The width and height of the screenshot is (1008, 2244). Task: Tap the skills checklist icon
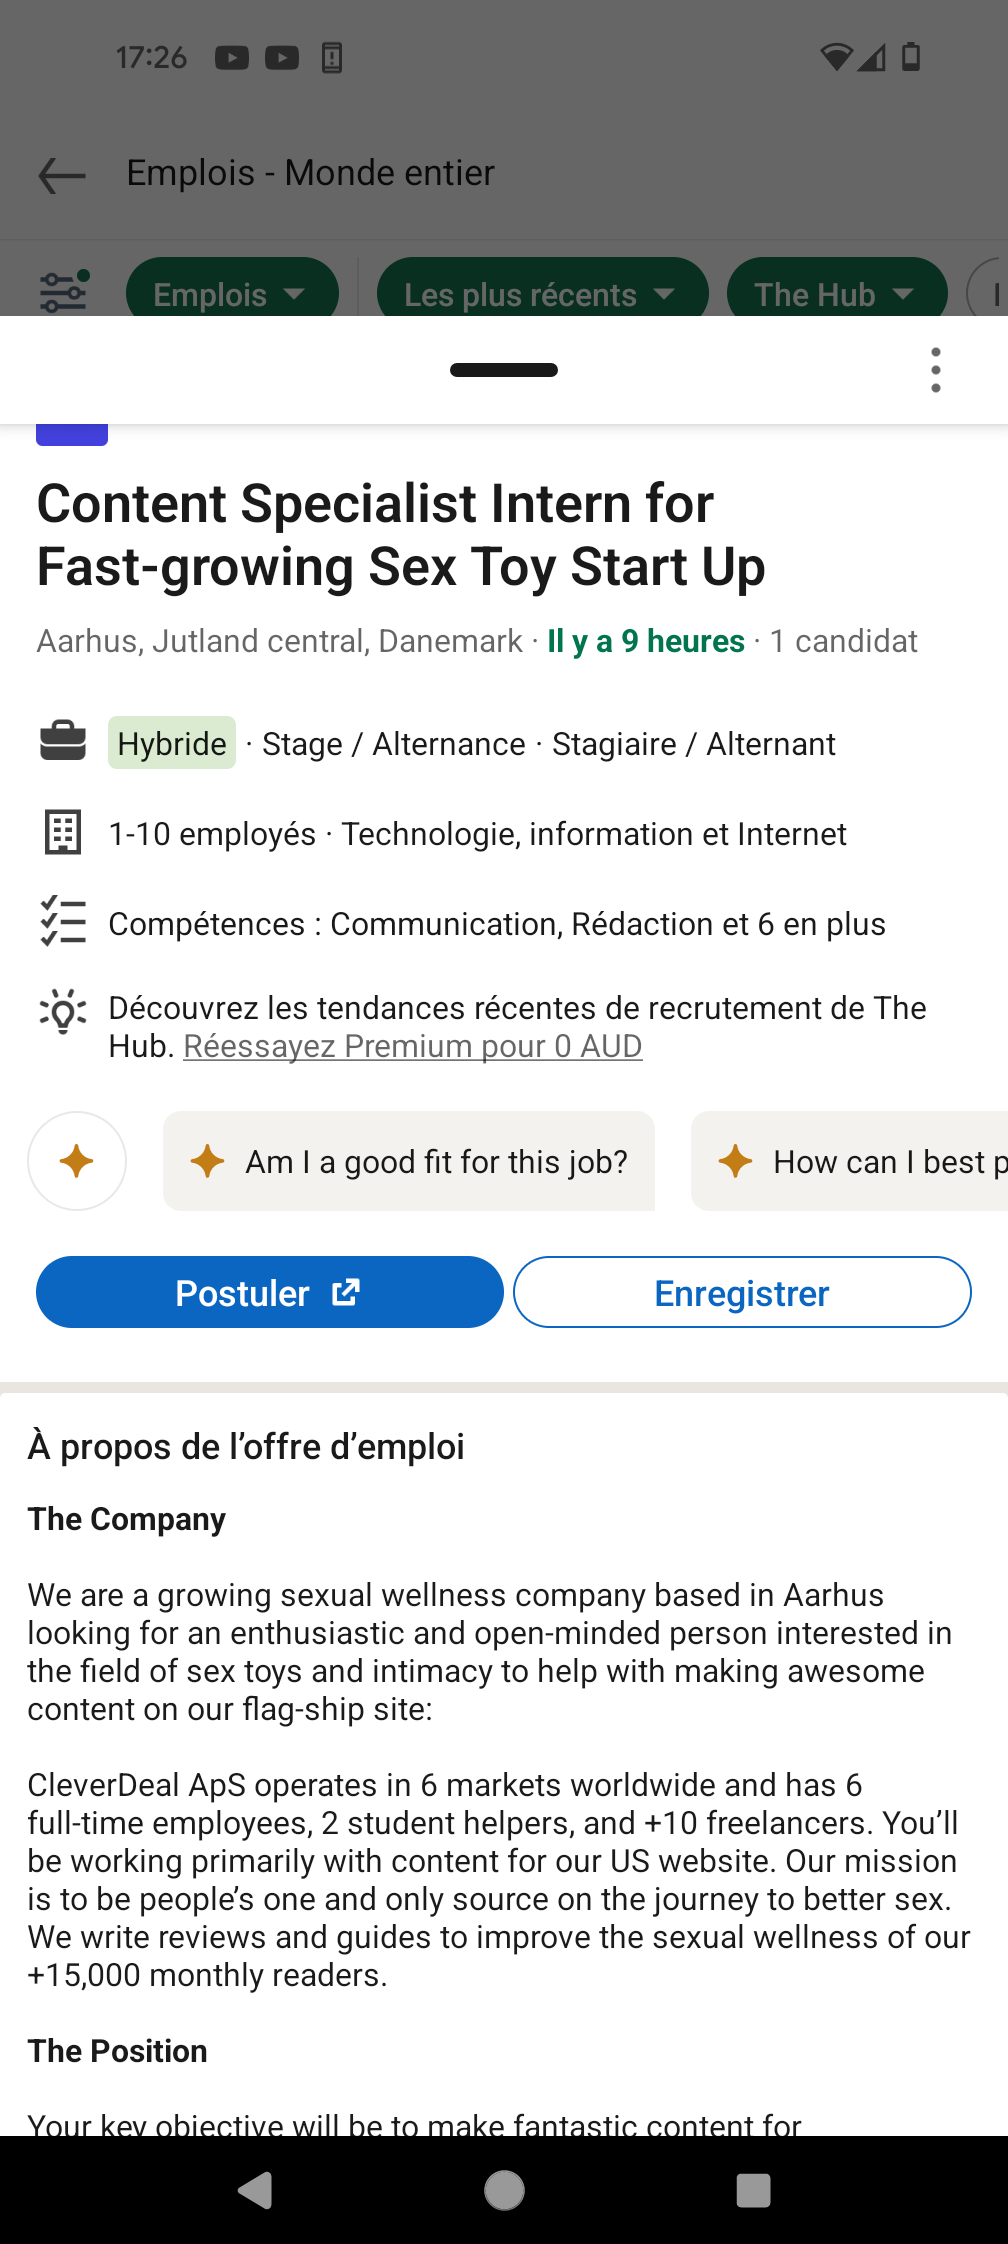(63, 921)
